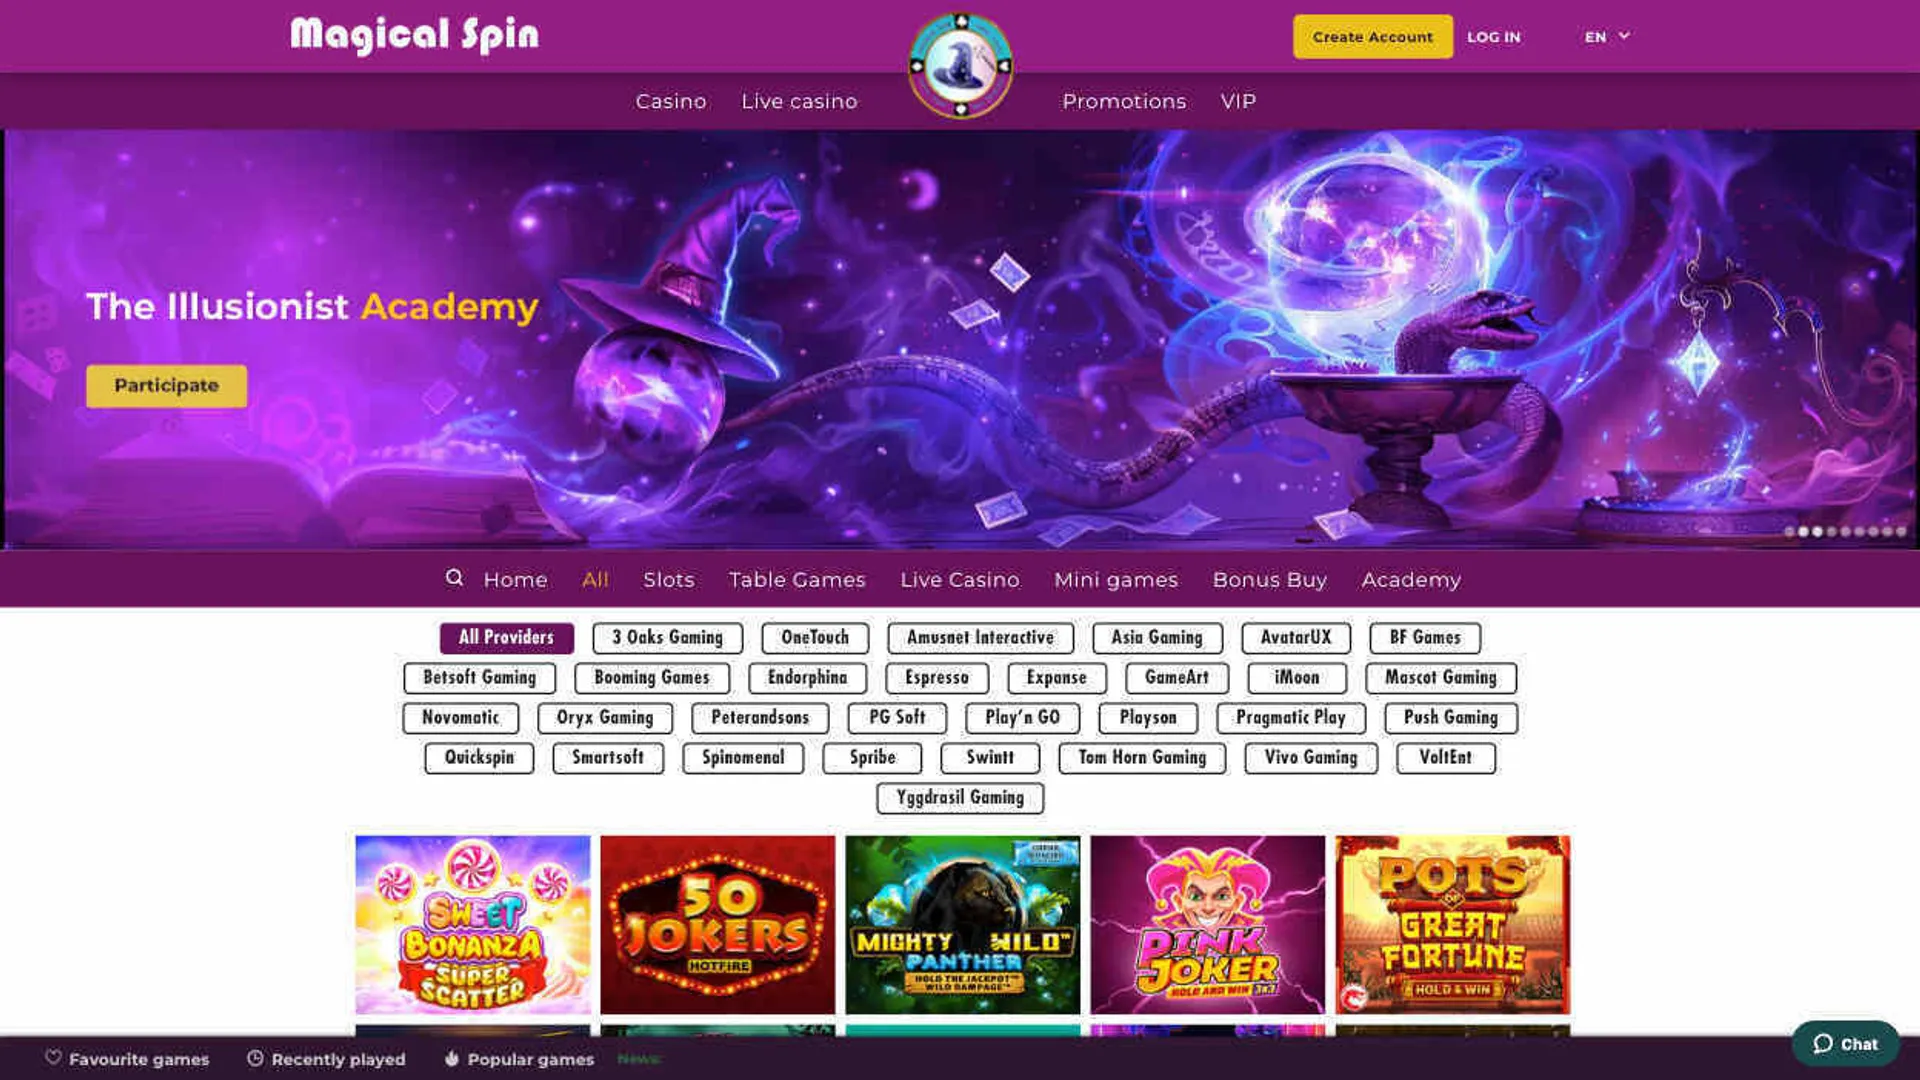Open Sweet Bonanza Super Scatter game
This screenshot has width=1920, height=1080.
point(472,925)
